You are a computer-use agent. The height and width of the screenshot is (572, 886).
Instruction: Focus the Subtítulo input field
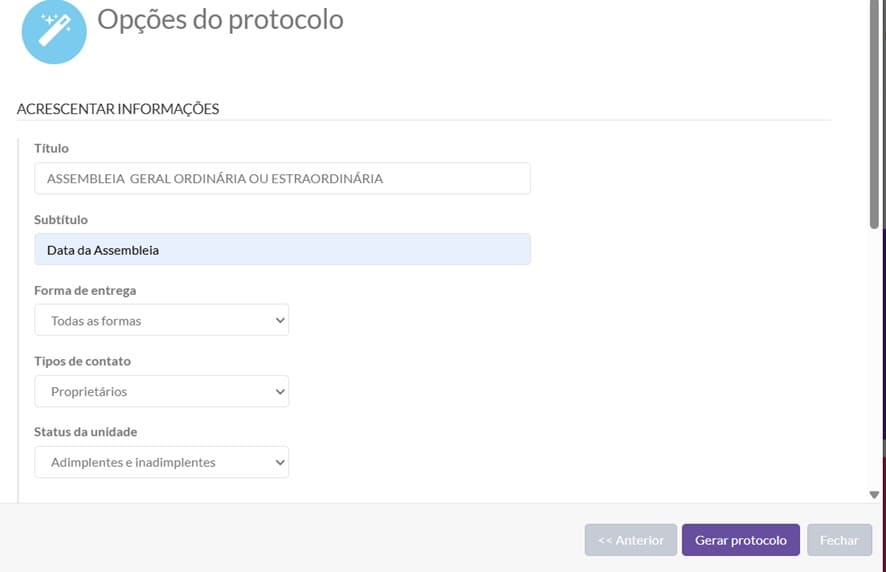coord(282,250)
